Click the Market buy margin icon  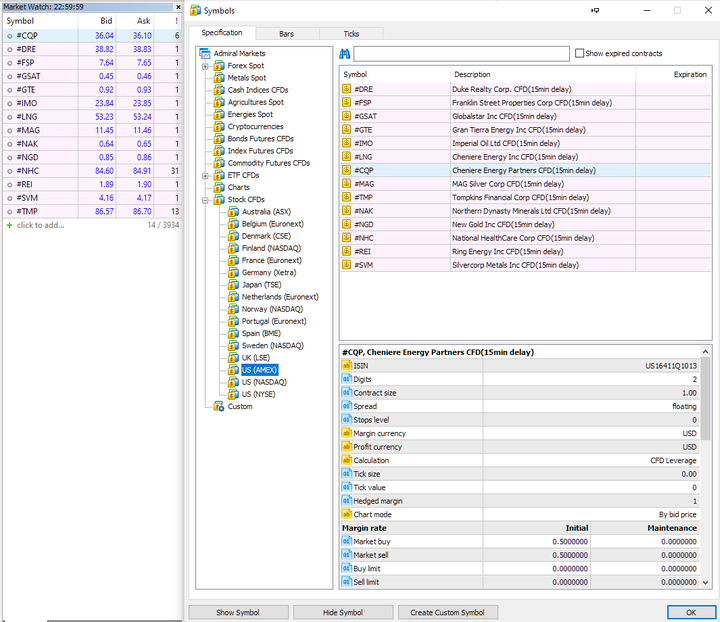tap(347, 541)
